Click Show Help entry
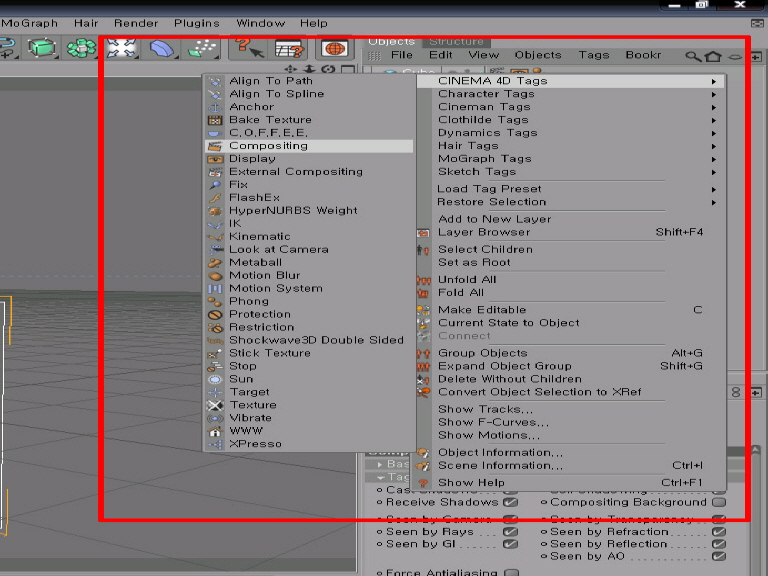Image resolution: width=768 pixels, height=576 pixels. click(571, 482)
